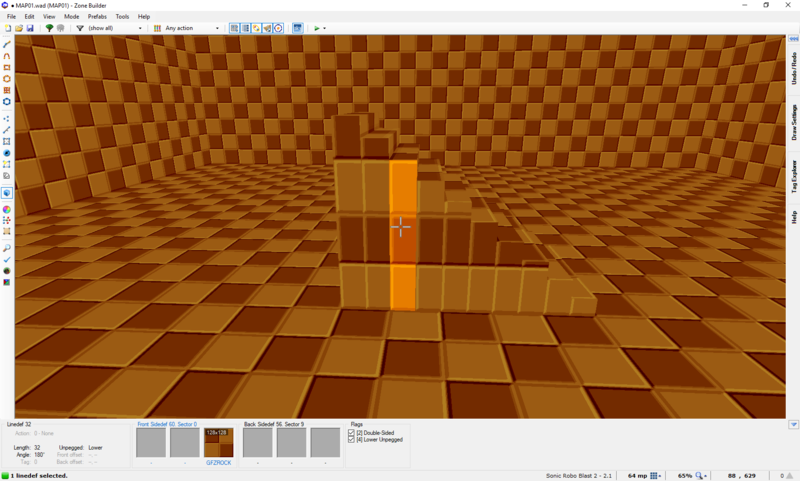Open map file with folder icon
Screen dimensions: 800x481
click(x=19, y=28)
